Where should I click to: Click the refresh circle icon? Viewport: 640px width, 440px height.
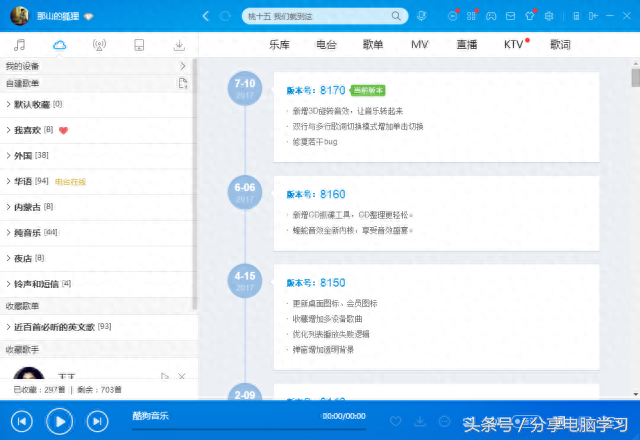point(225,16)
